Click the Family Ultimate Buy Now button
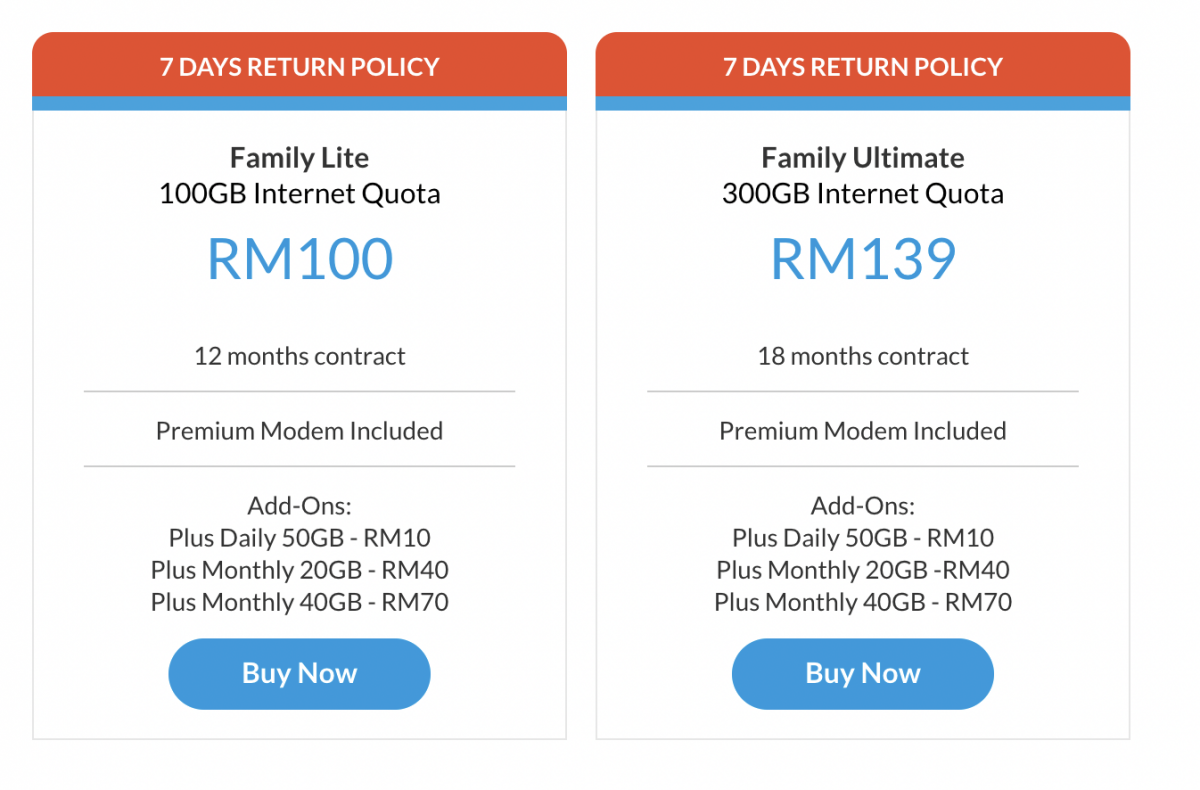This screenshot has width=1200, height=790. [x=862, y=673]
